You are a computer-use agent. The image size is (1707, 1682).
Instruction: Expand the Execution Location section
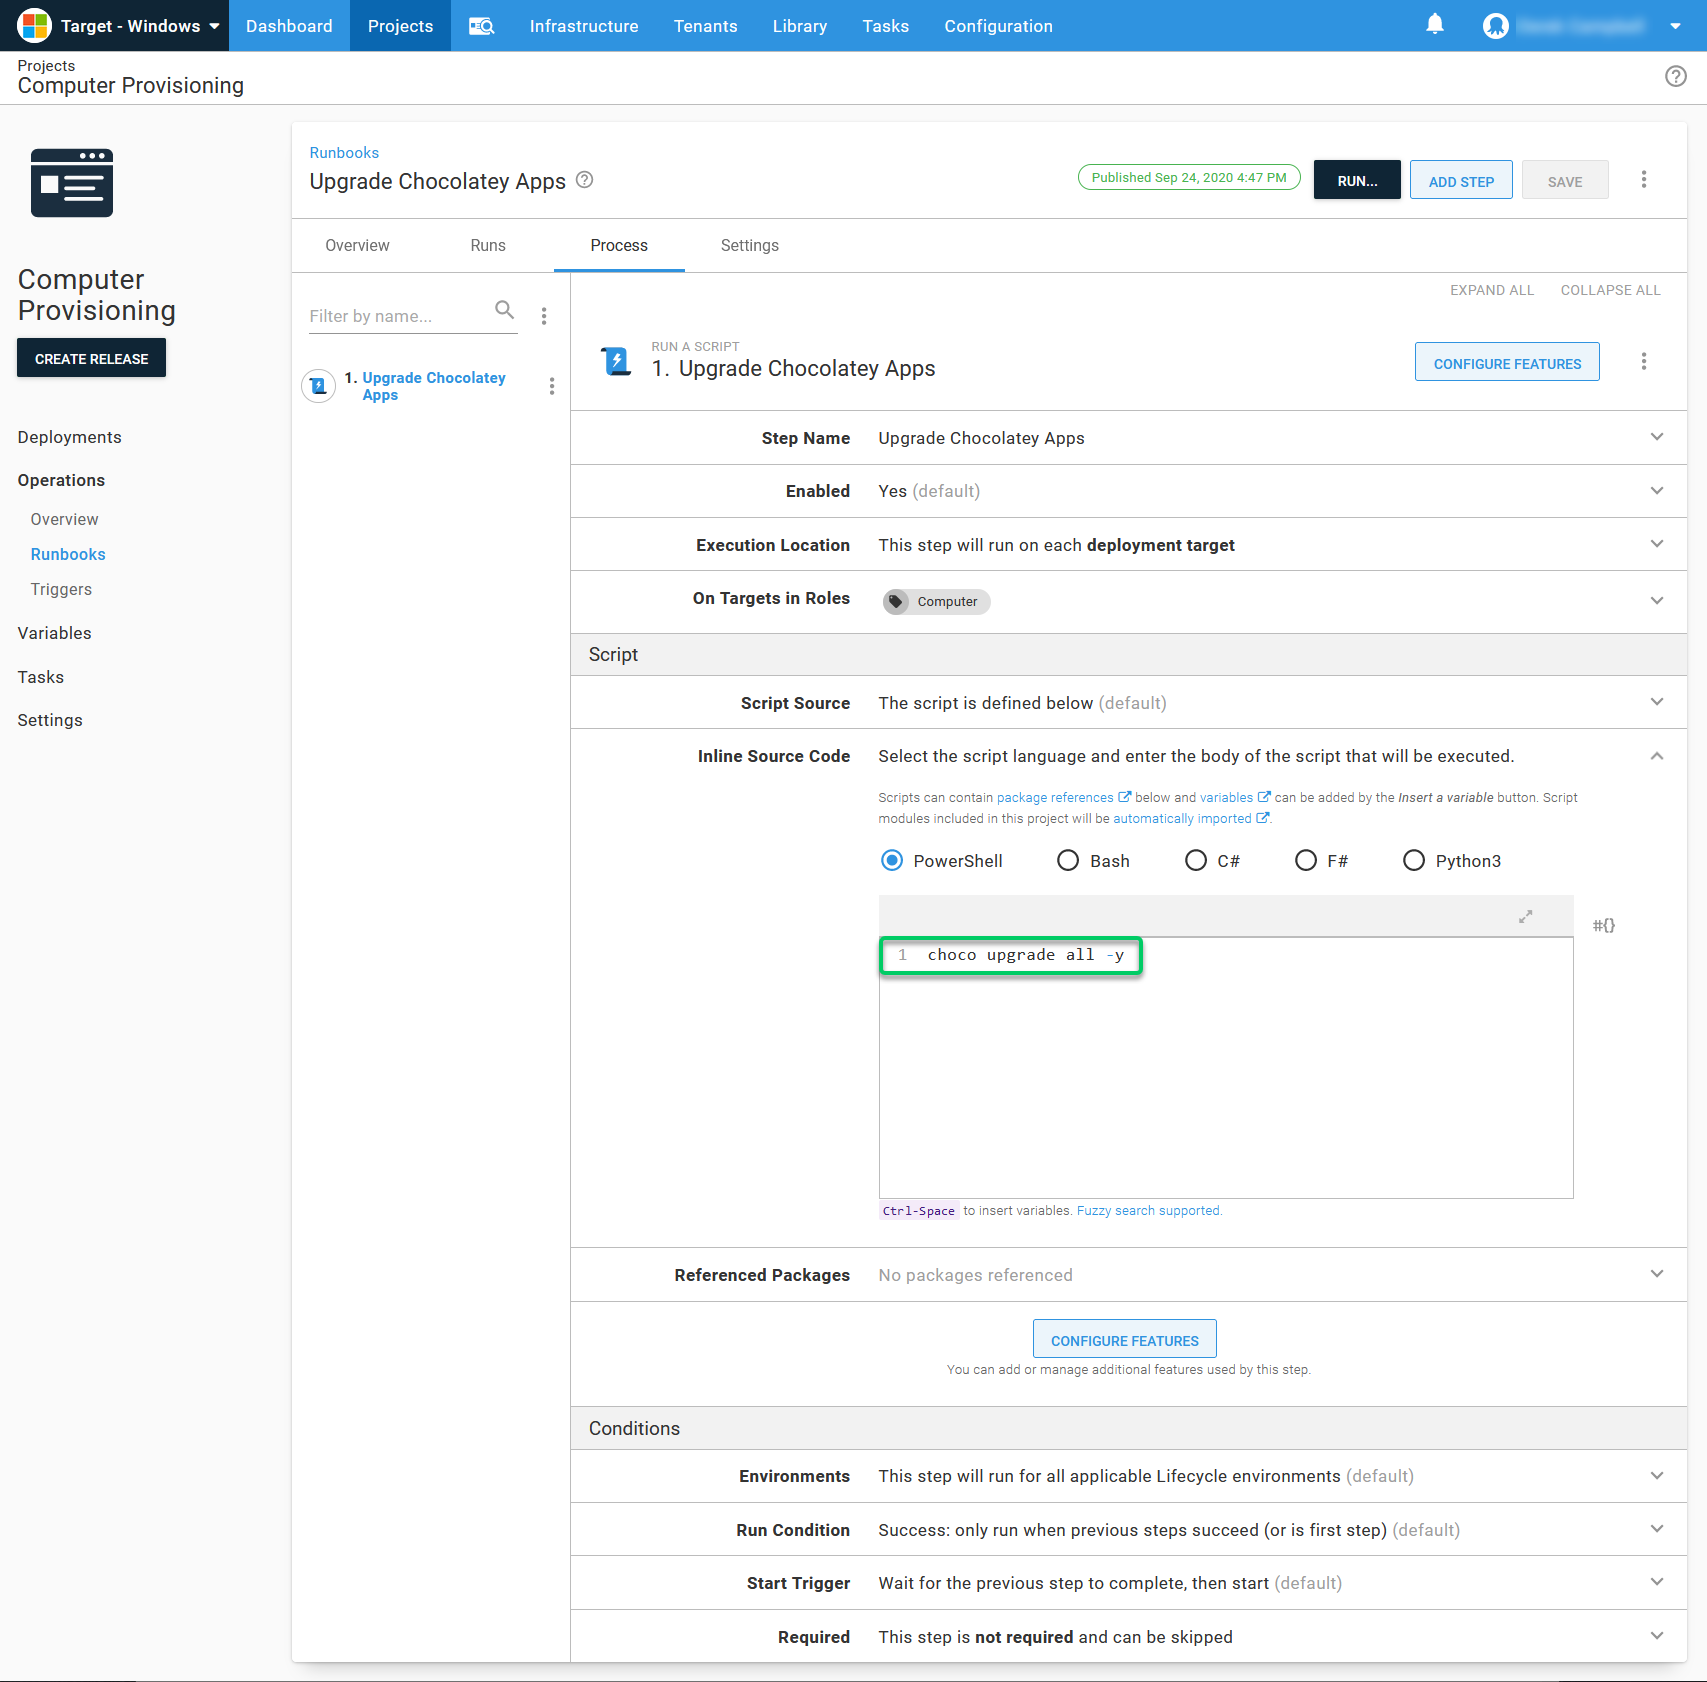1657,544
